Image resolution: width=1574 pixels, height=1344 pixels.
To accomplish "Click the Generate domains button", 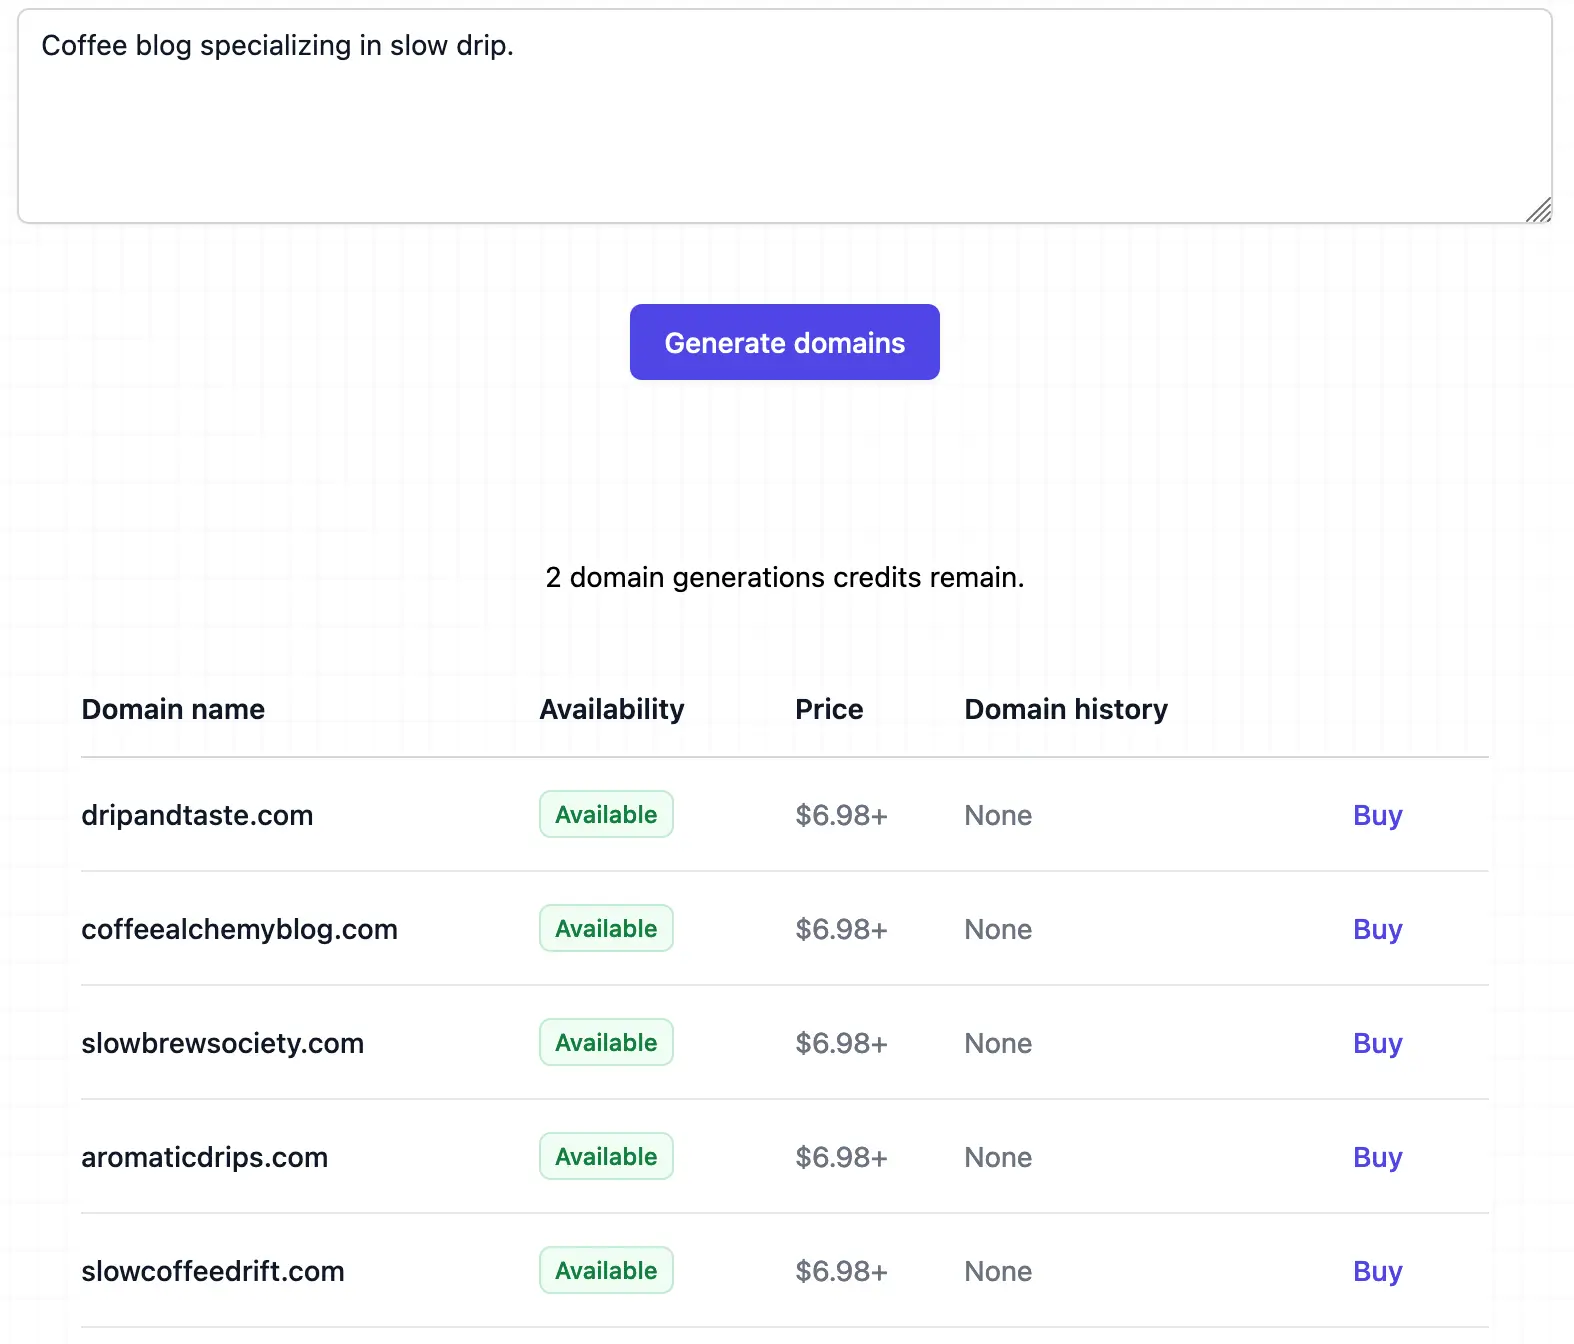I will click(784, 342).
